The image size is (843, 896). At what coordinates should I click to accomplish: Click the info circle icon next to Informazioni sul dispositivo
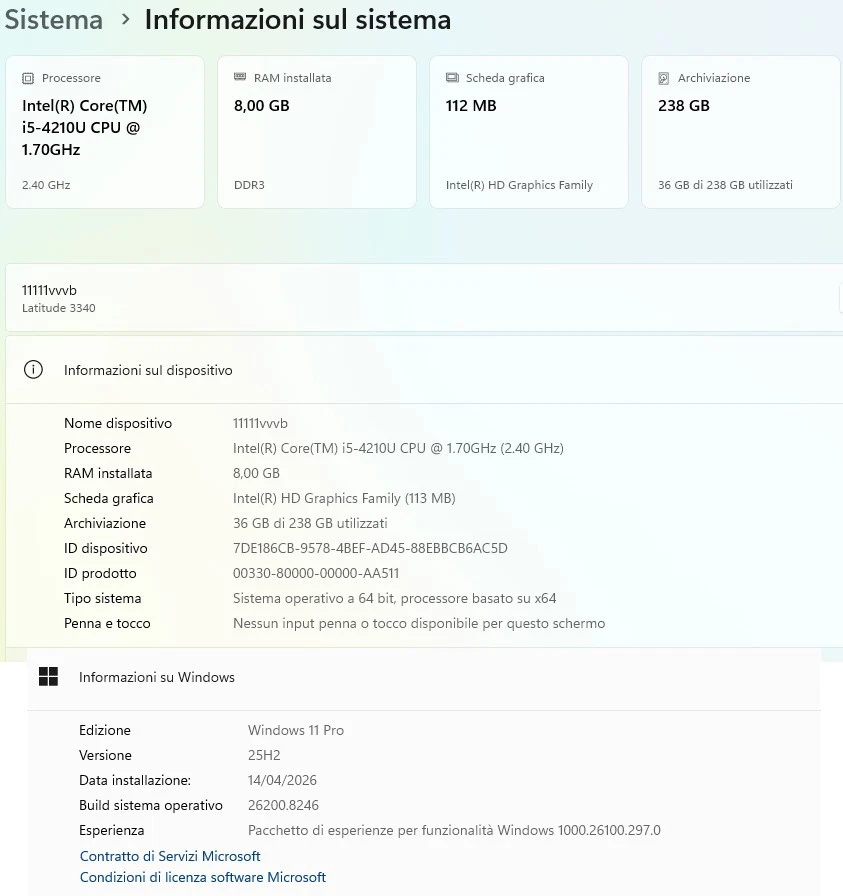tap(33, 370)
